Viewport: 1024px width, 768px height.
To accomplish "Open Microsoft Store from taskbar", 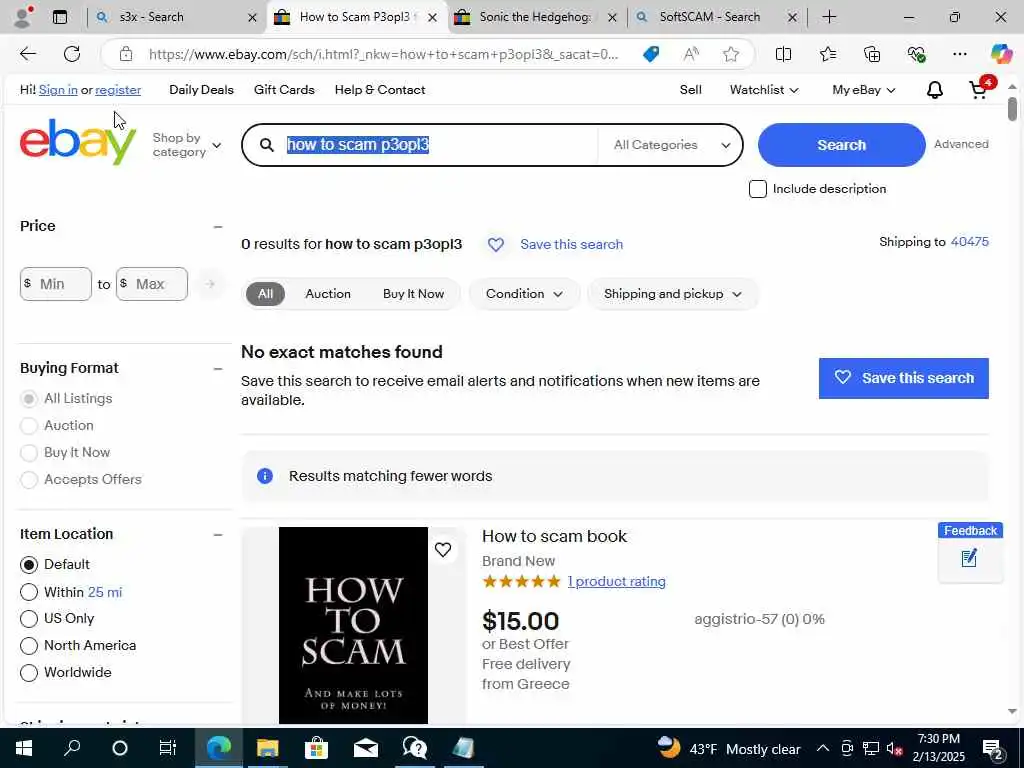I will [x=317, y=748].
